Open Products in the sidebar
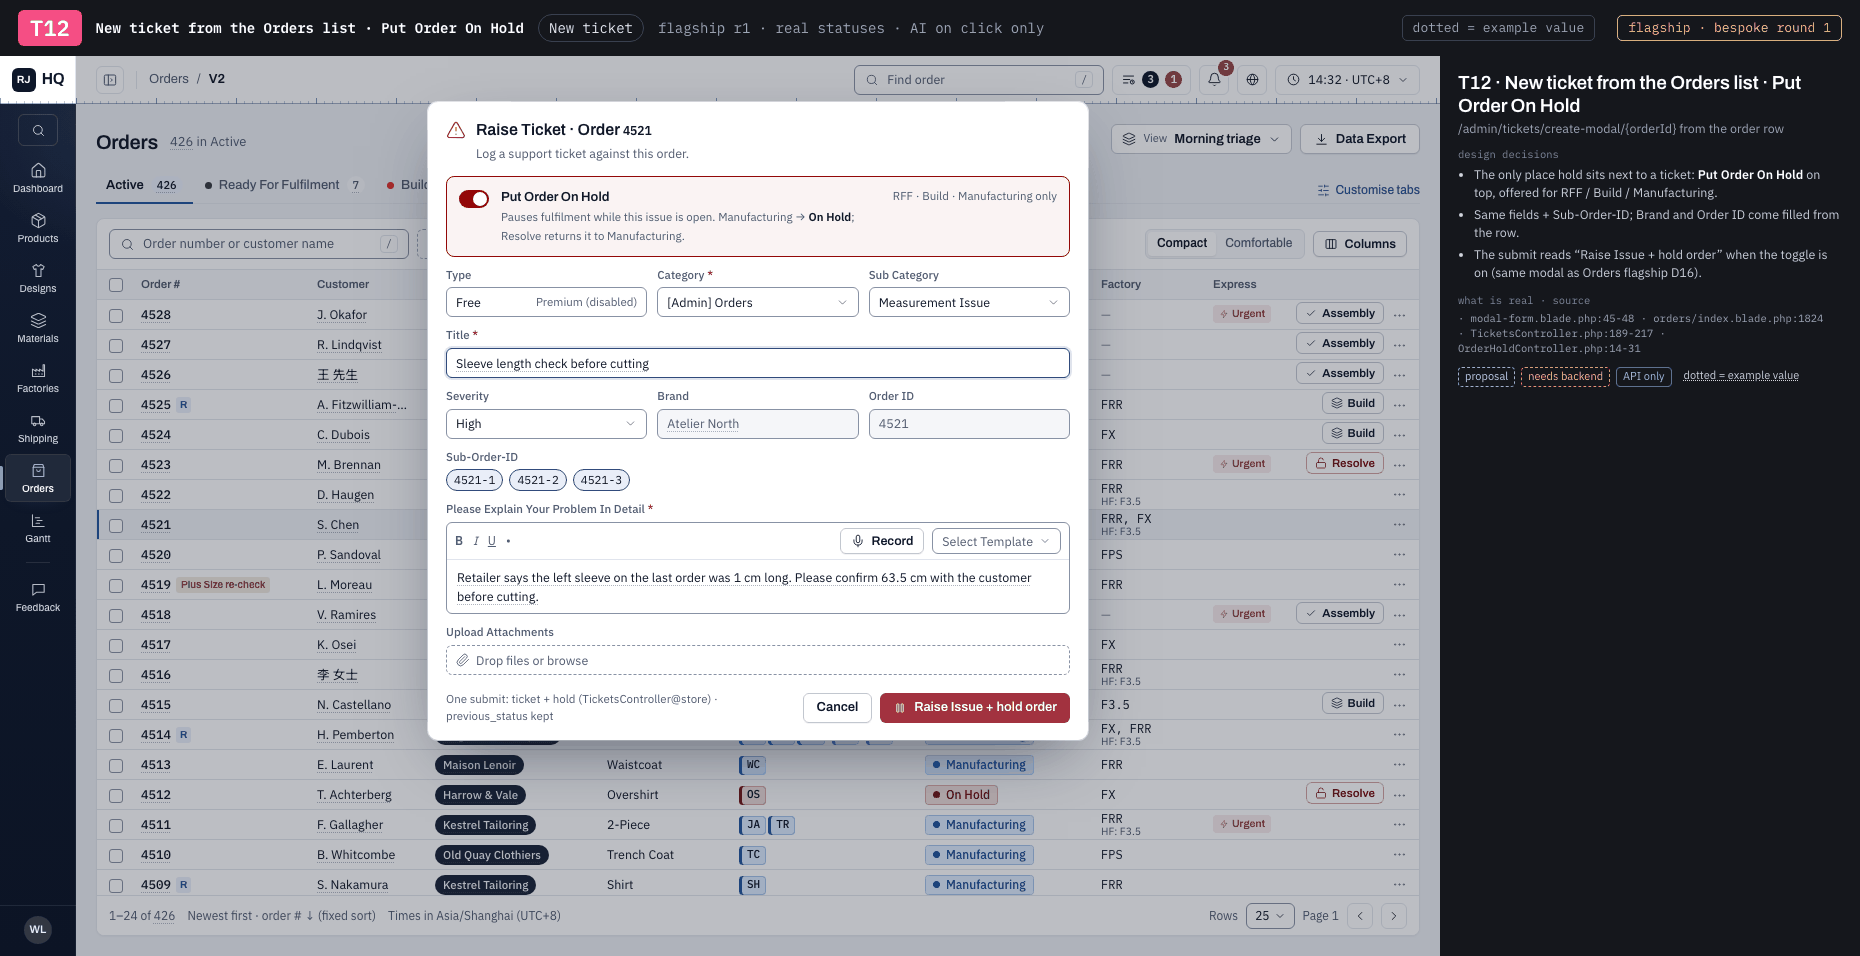This screenshot has height=956, width=1860. tap(38, 228)
